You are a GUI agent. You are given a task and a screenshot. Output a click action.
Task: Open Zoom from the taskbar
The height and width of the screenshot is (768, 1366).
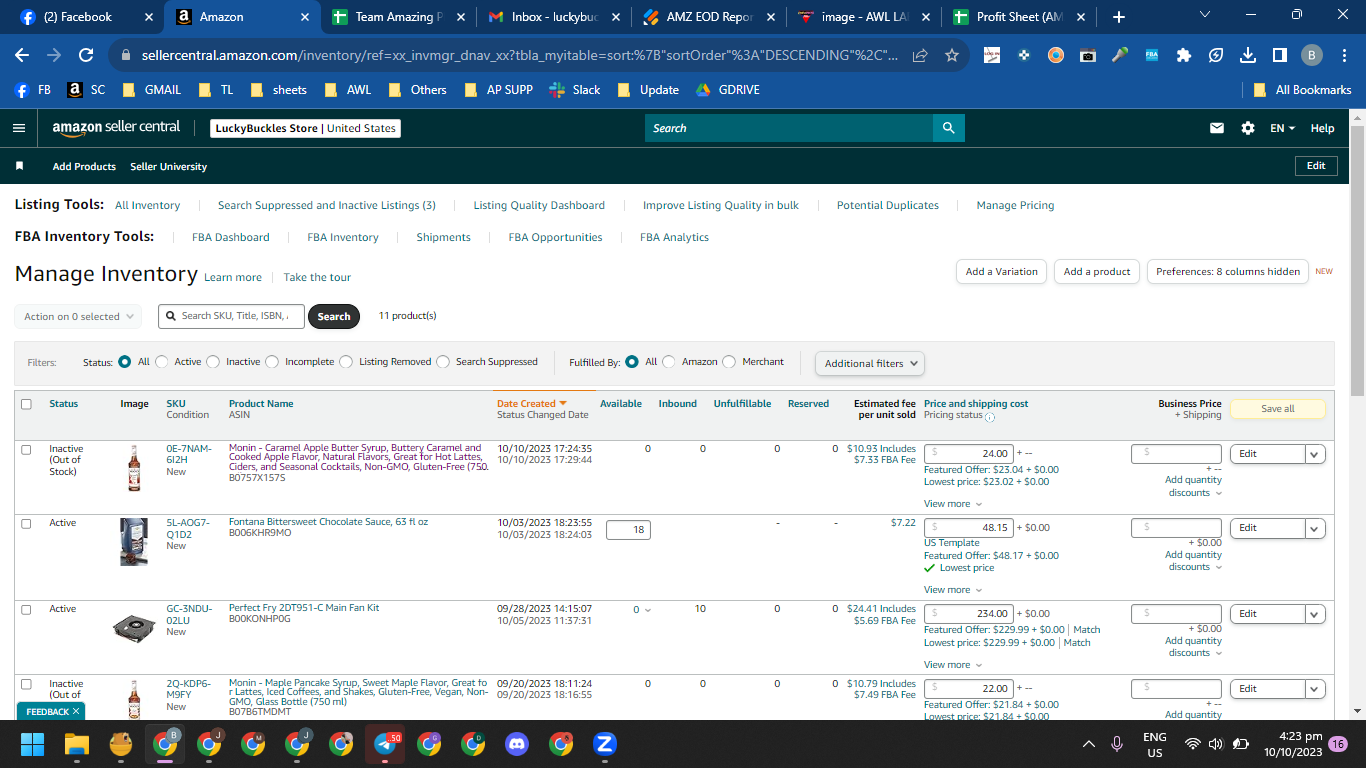pos(604,744)
